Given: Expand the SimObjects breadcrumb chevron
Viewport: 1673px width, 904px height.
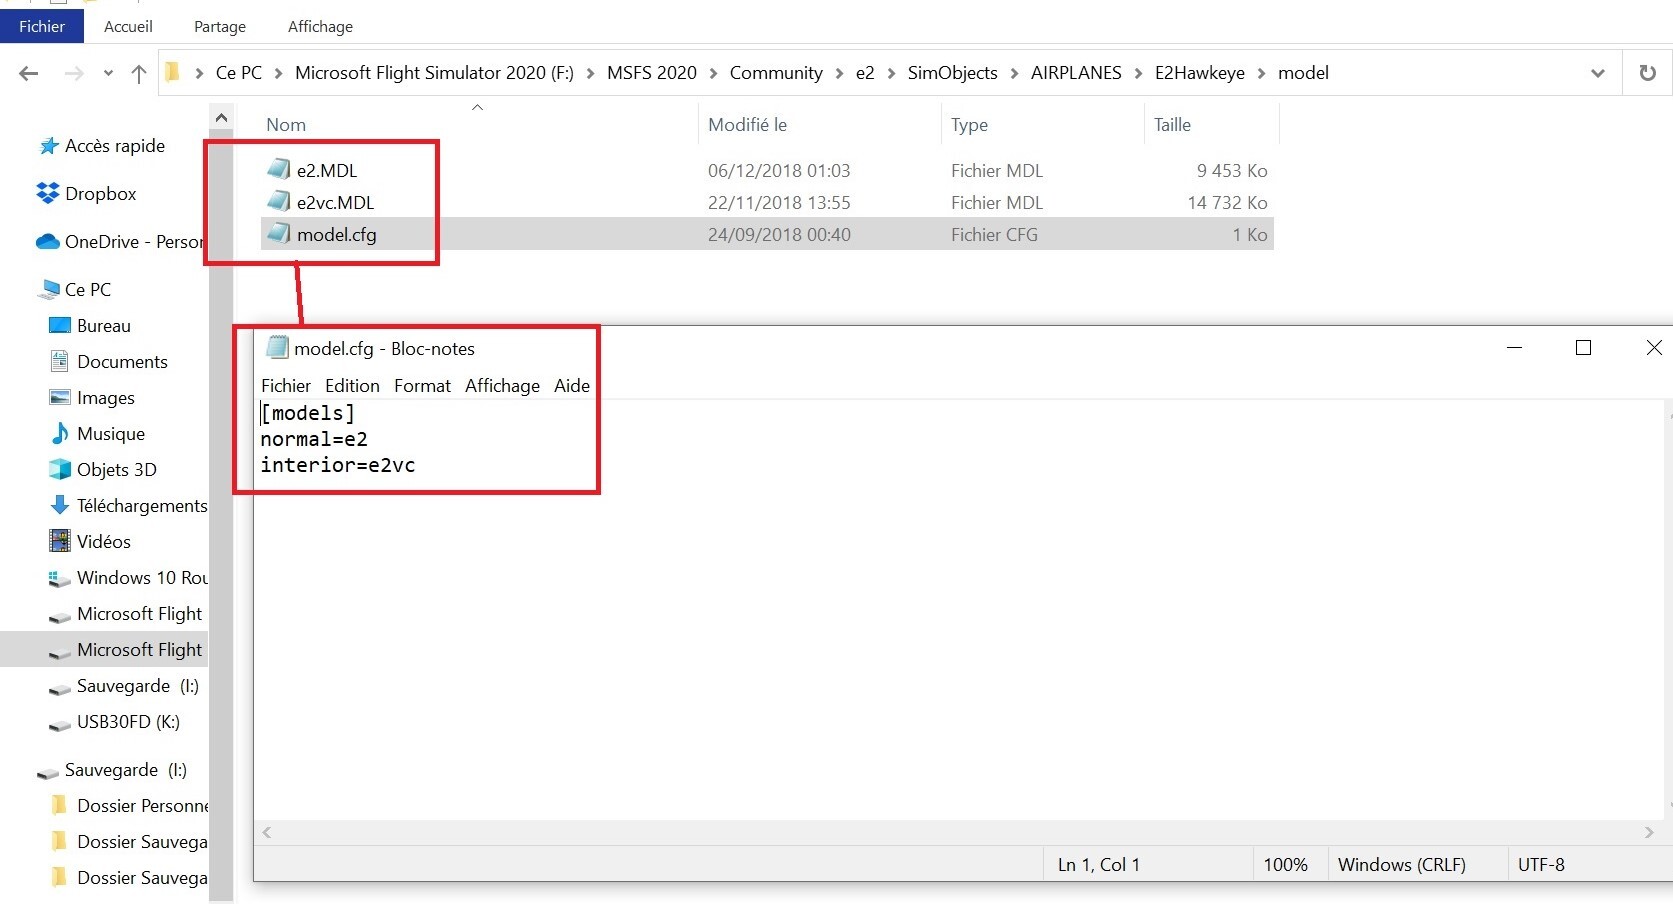Looking at the screenshot, I should [1014, 73].
